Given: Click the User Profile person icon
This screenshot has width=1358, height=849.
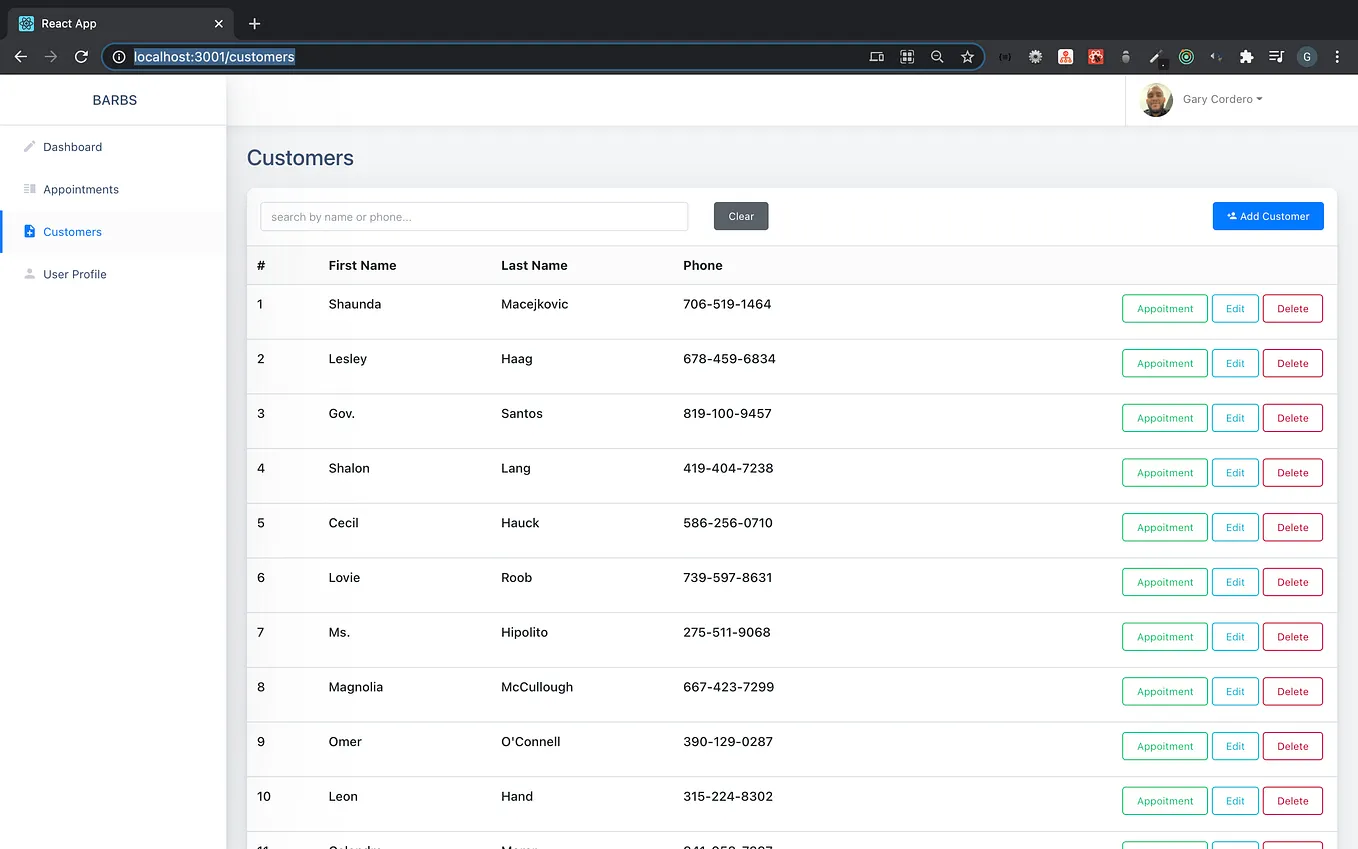Looking at the screenshot, I should [x=29, y=274].
